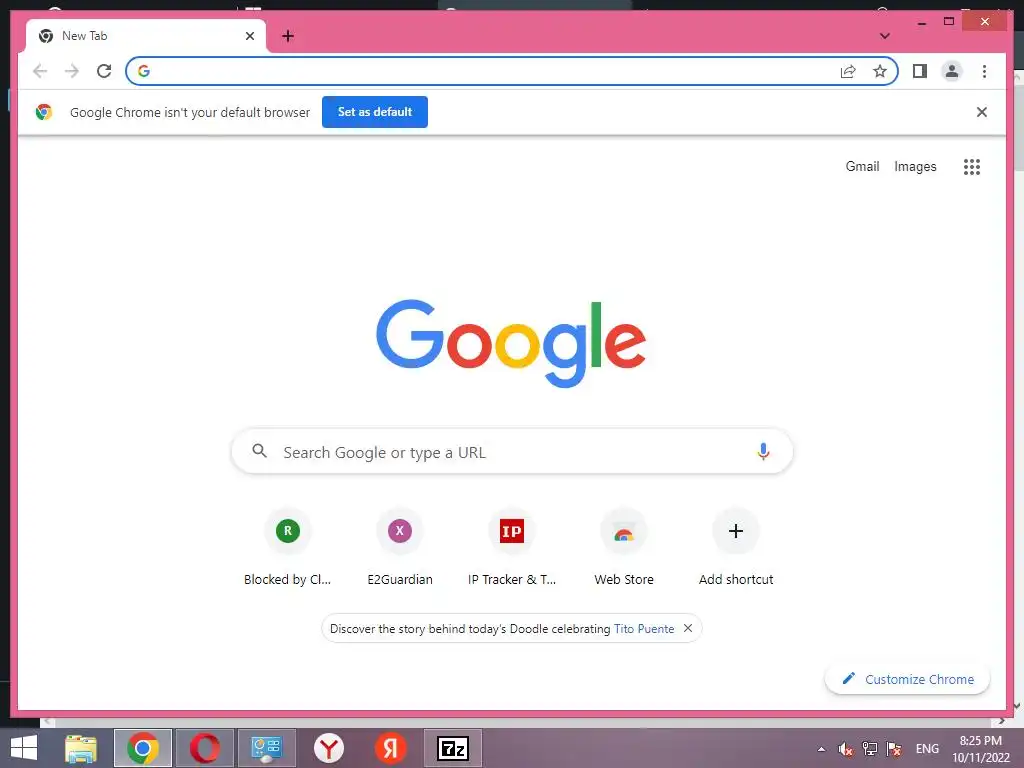Open Action Center flag tray icon

click(894, 749)
